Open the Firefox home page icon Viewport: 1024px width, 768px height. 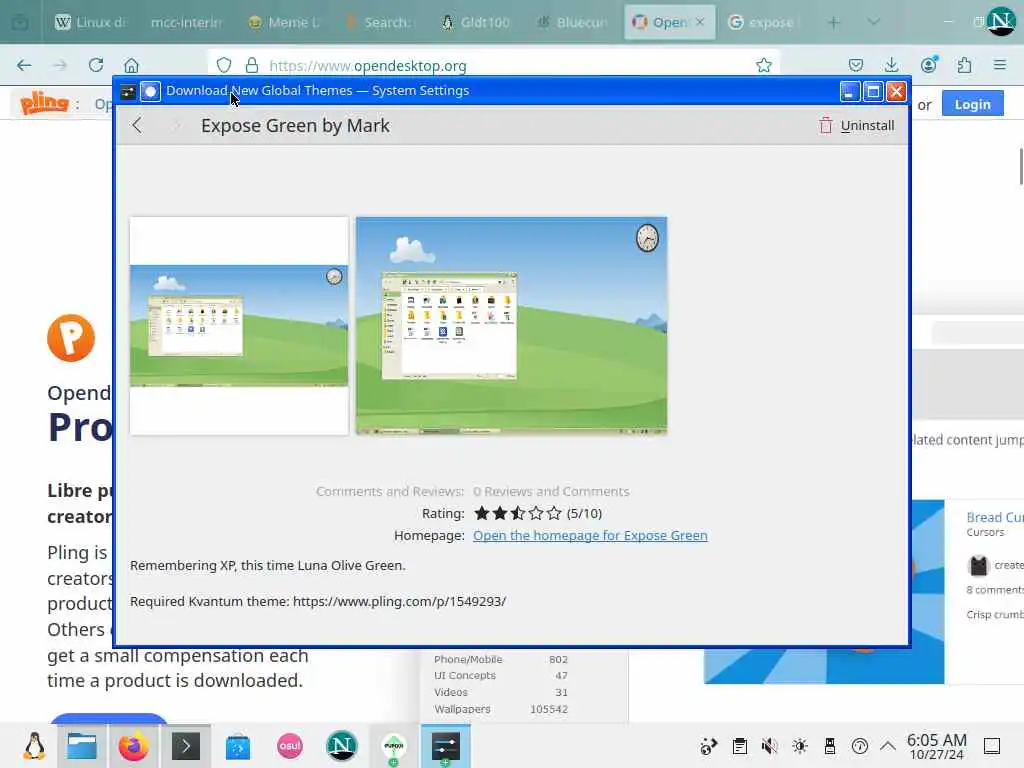click(131, 65)
